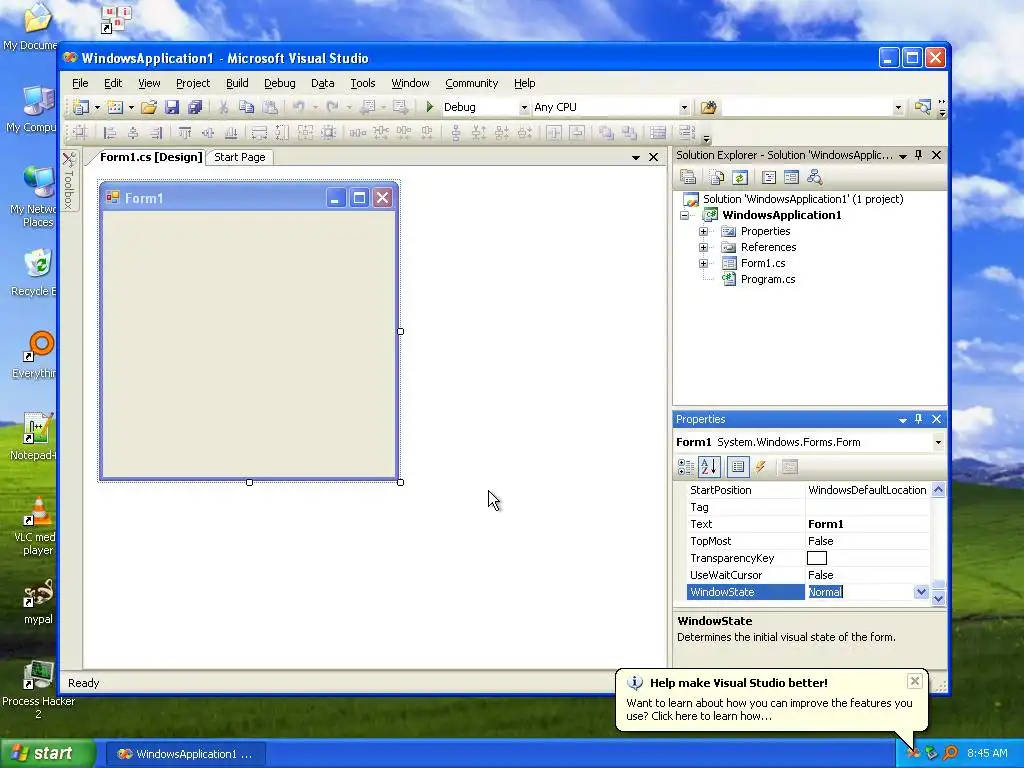Open the Form1 object selector dropdown
The image size is (1024, 768).
938,442
